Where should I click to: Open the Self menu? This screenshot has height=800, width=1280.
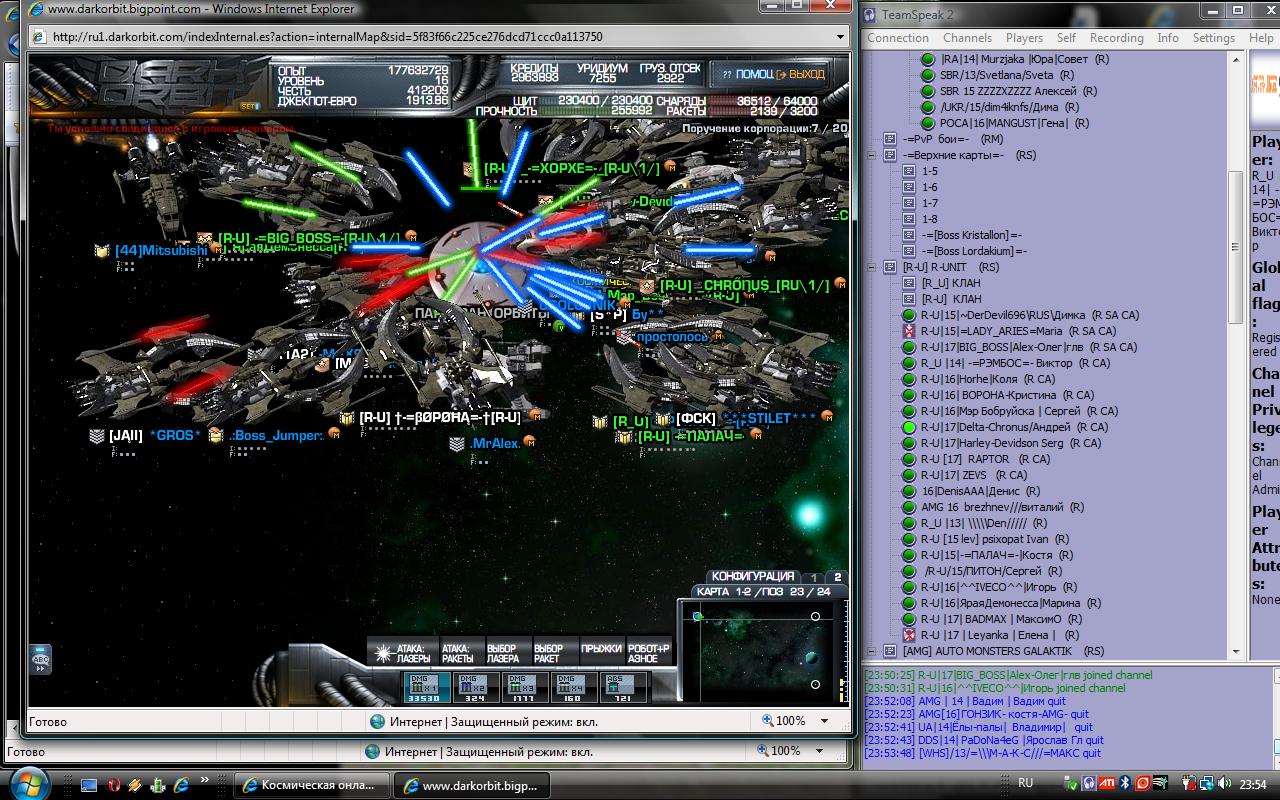(1066, 38)
